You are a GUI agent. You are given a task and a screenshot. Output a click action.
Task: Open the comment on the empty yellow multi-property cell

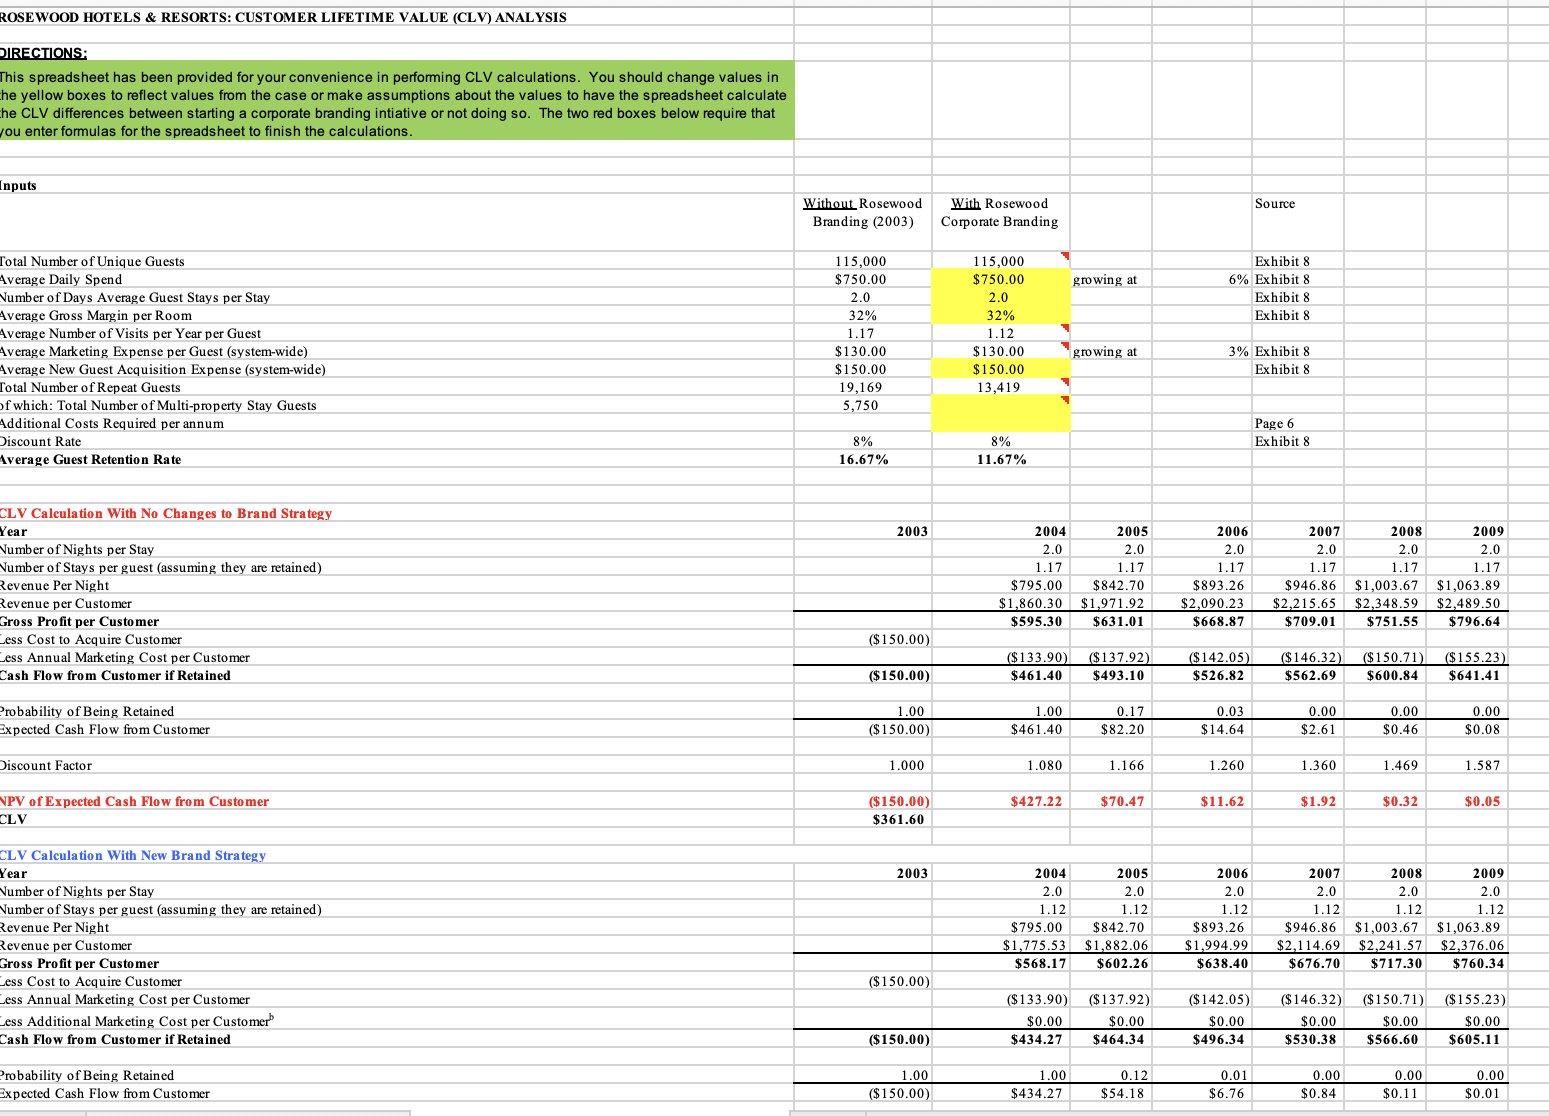coord(1066,401)
